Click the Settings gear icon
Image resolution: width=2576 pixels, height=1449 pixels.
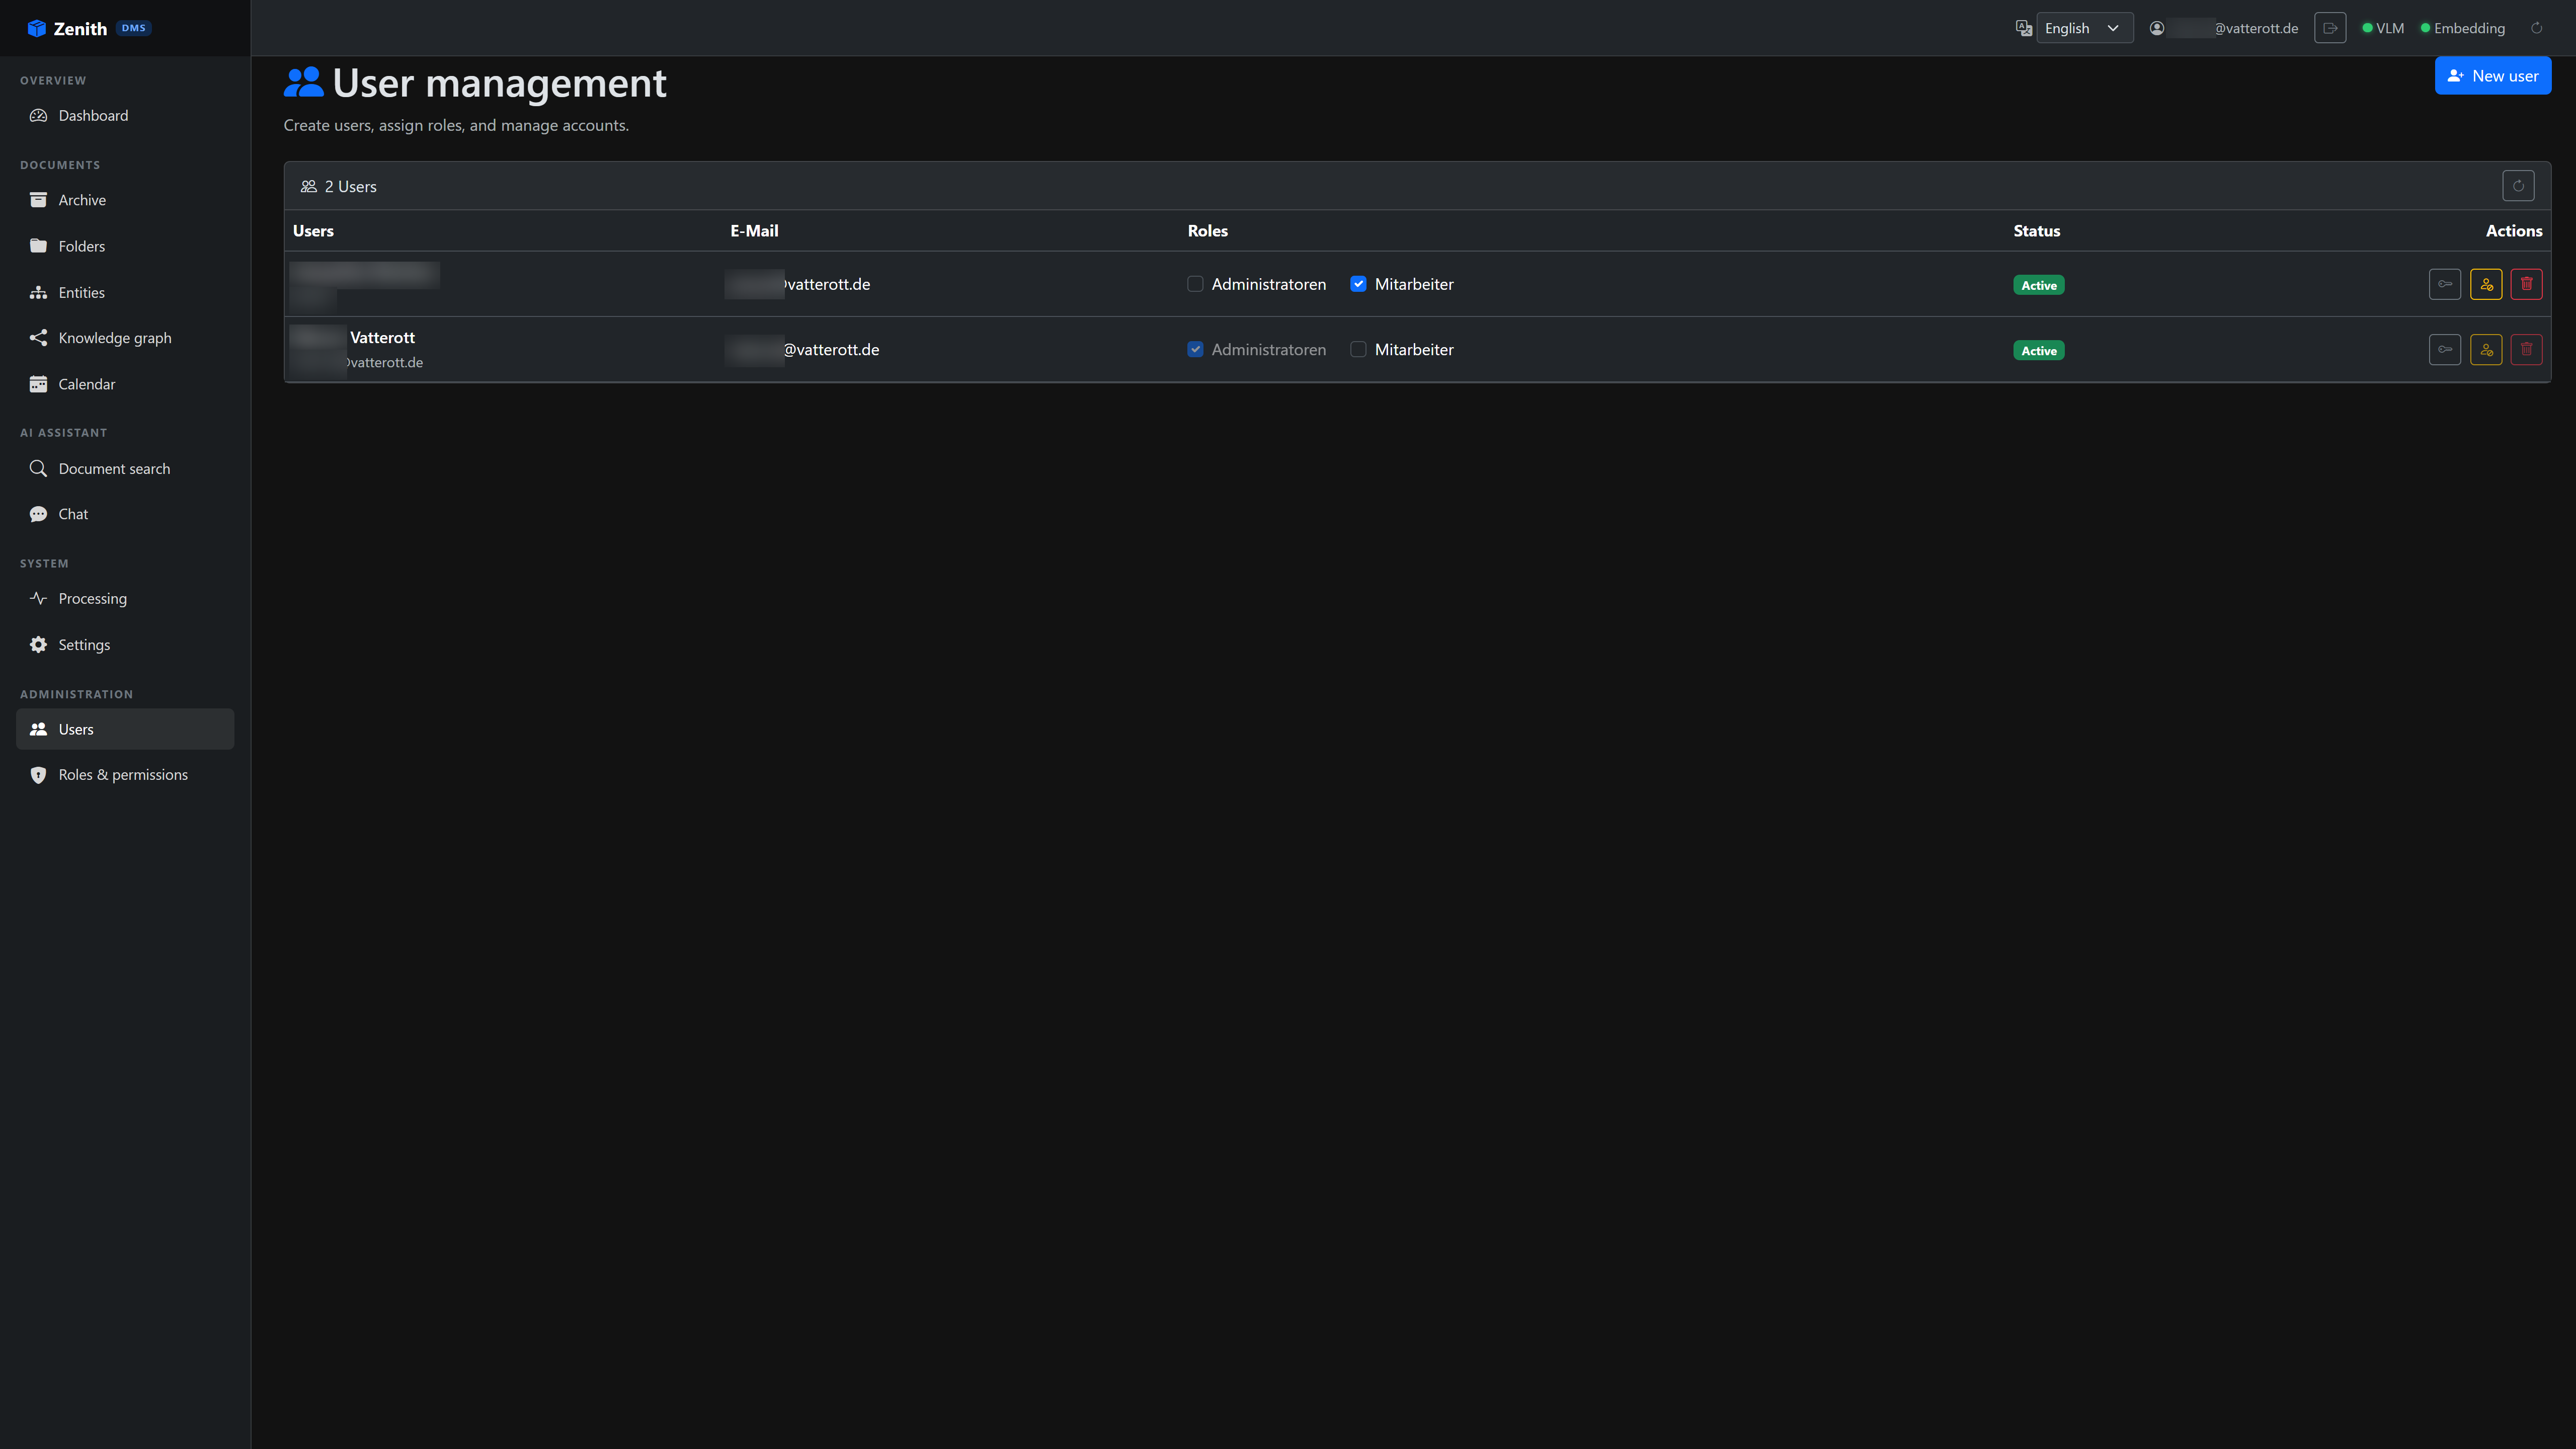coord(38,644)
